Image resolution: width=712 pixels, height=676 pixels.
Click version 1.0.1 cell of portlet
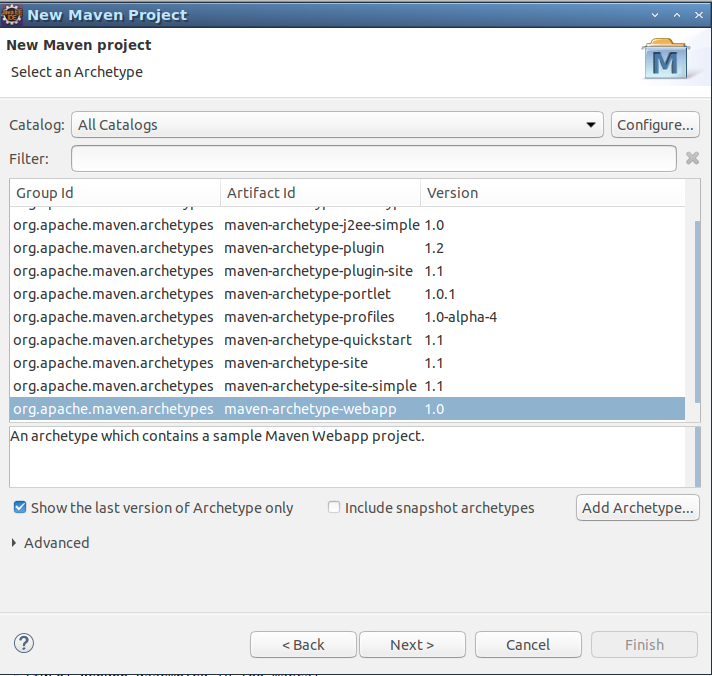point(440,294)
